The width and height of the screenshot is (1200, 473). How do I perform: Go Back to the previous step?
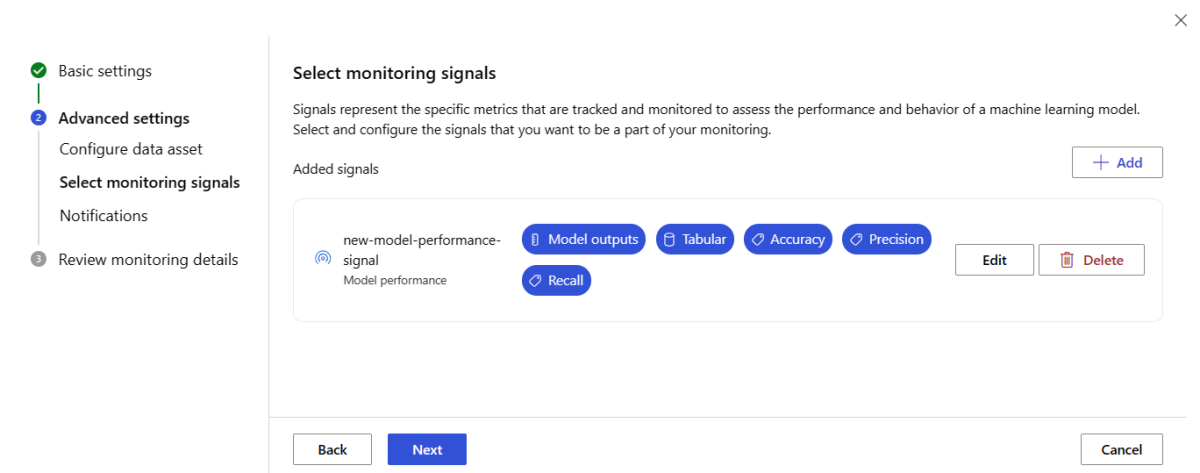(x=332, y=450)
